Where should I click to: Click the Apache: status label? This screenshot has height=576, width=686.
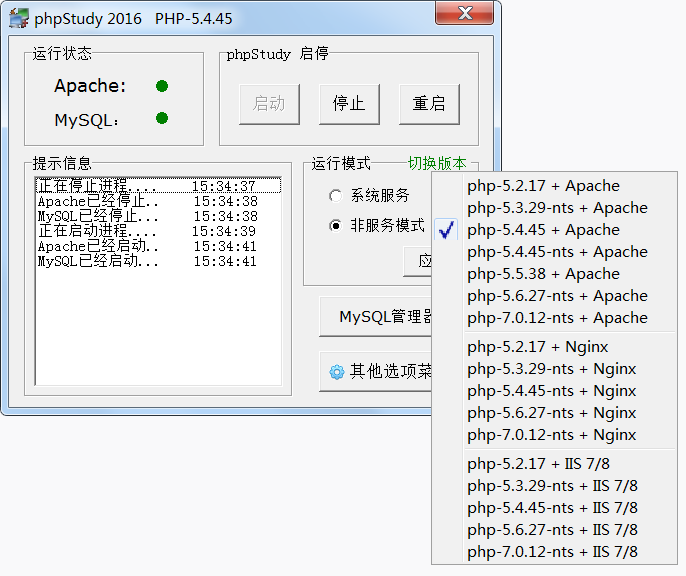point(90,86)
